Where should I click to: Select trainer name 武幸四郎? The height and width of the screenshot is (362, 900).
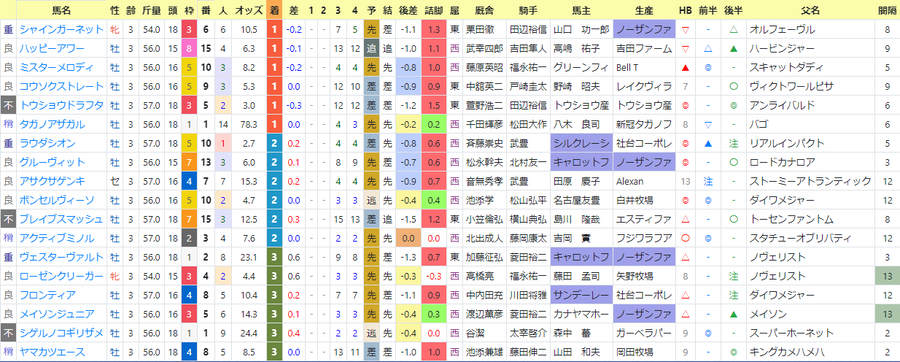point(484,48)
